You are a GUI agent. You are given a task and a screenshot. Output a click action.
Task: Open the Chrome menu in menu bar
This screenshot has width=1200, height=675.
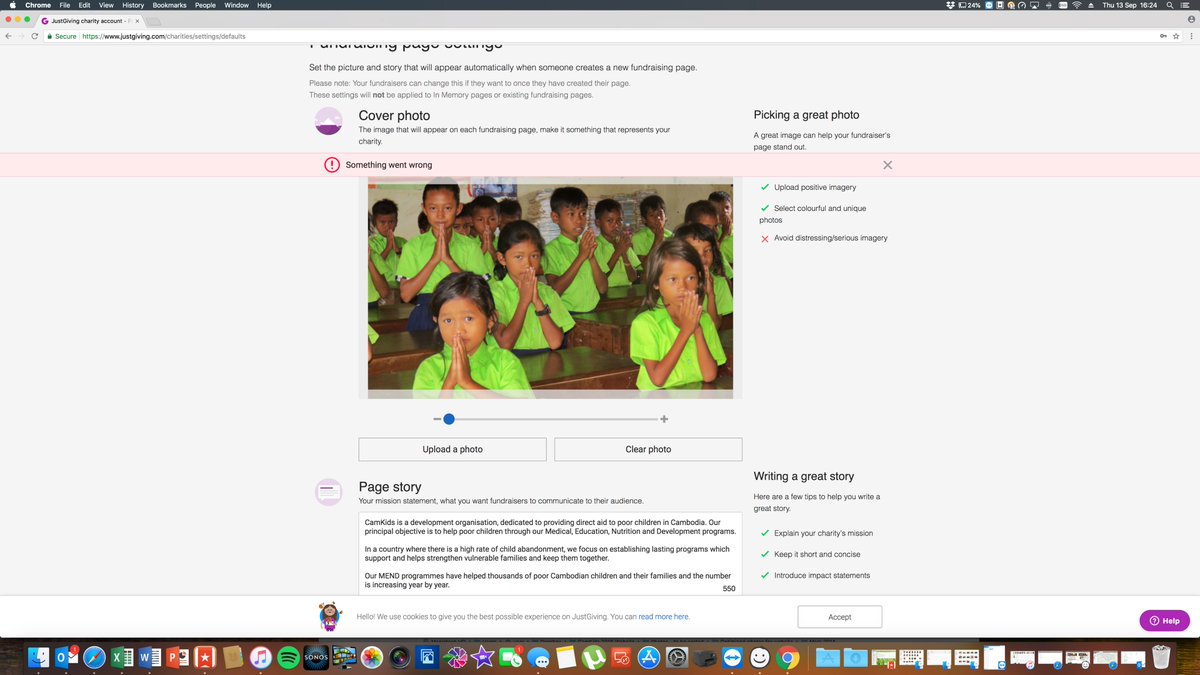coord(38,5)
